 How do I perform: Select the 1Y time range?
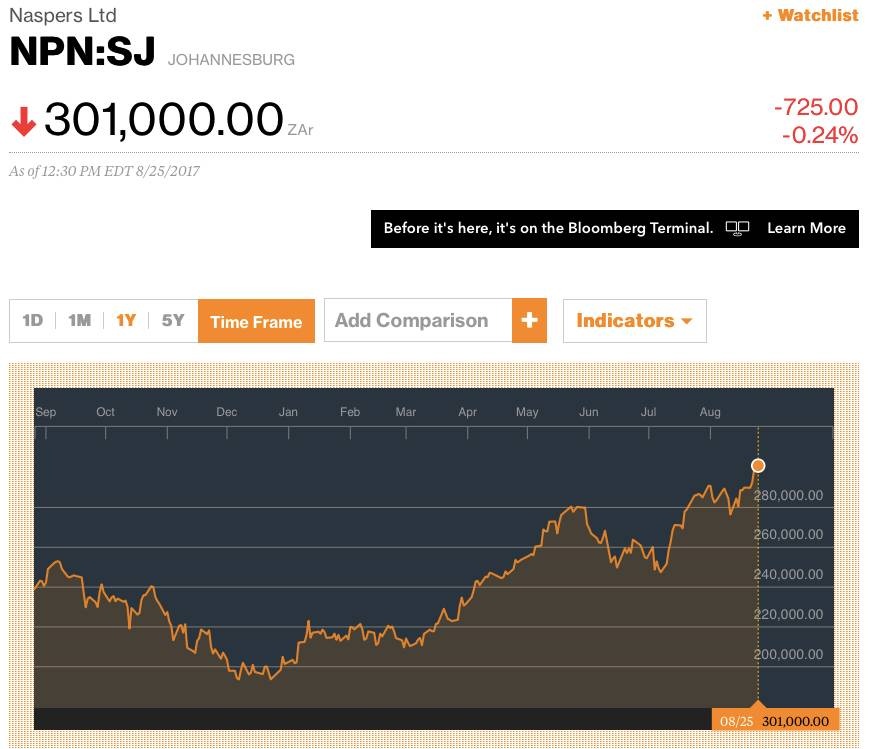(x=126, y=320)
